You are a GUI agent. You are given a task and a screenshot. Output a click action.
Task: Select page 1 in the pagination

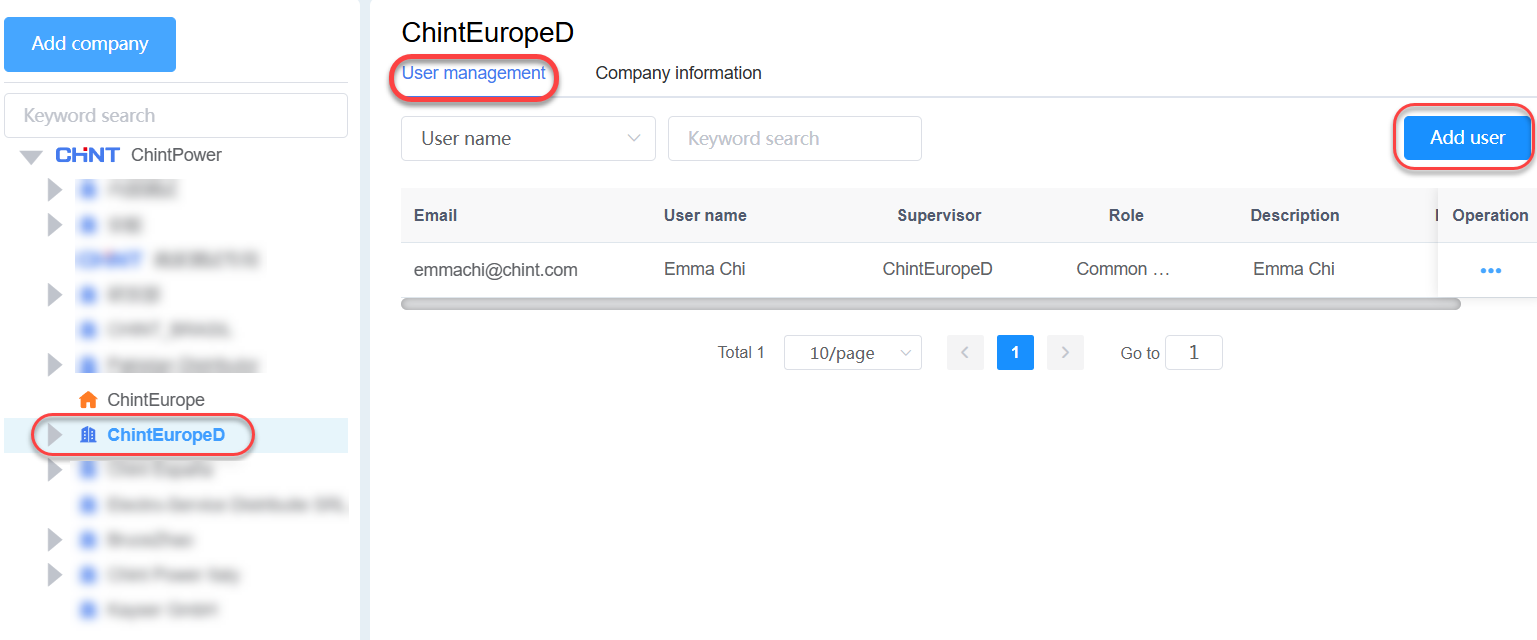(1015, 352)
